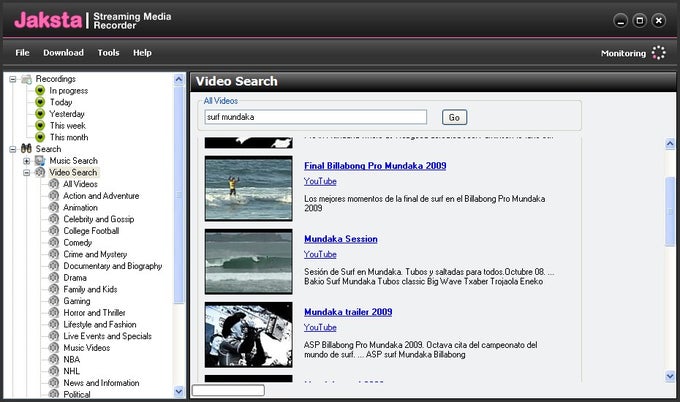
Task: Open YouTube link under Mundaka trailer 2009
Action: 320,328
